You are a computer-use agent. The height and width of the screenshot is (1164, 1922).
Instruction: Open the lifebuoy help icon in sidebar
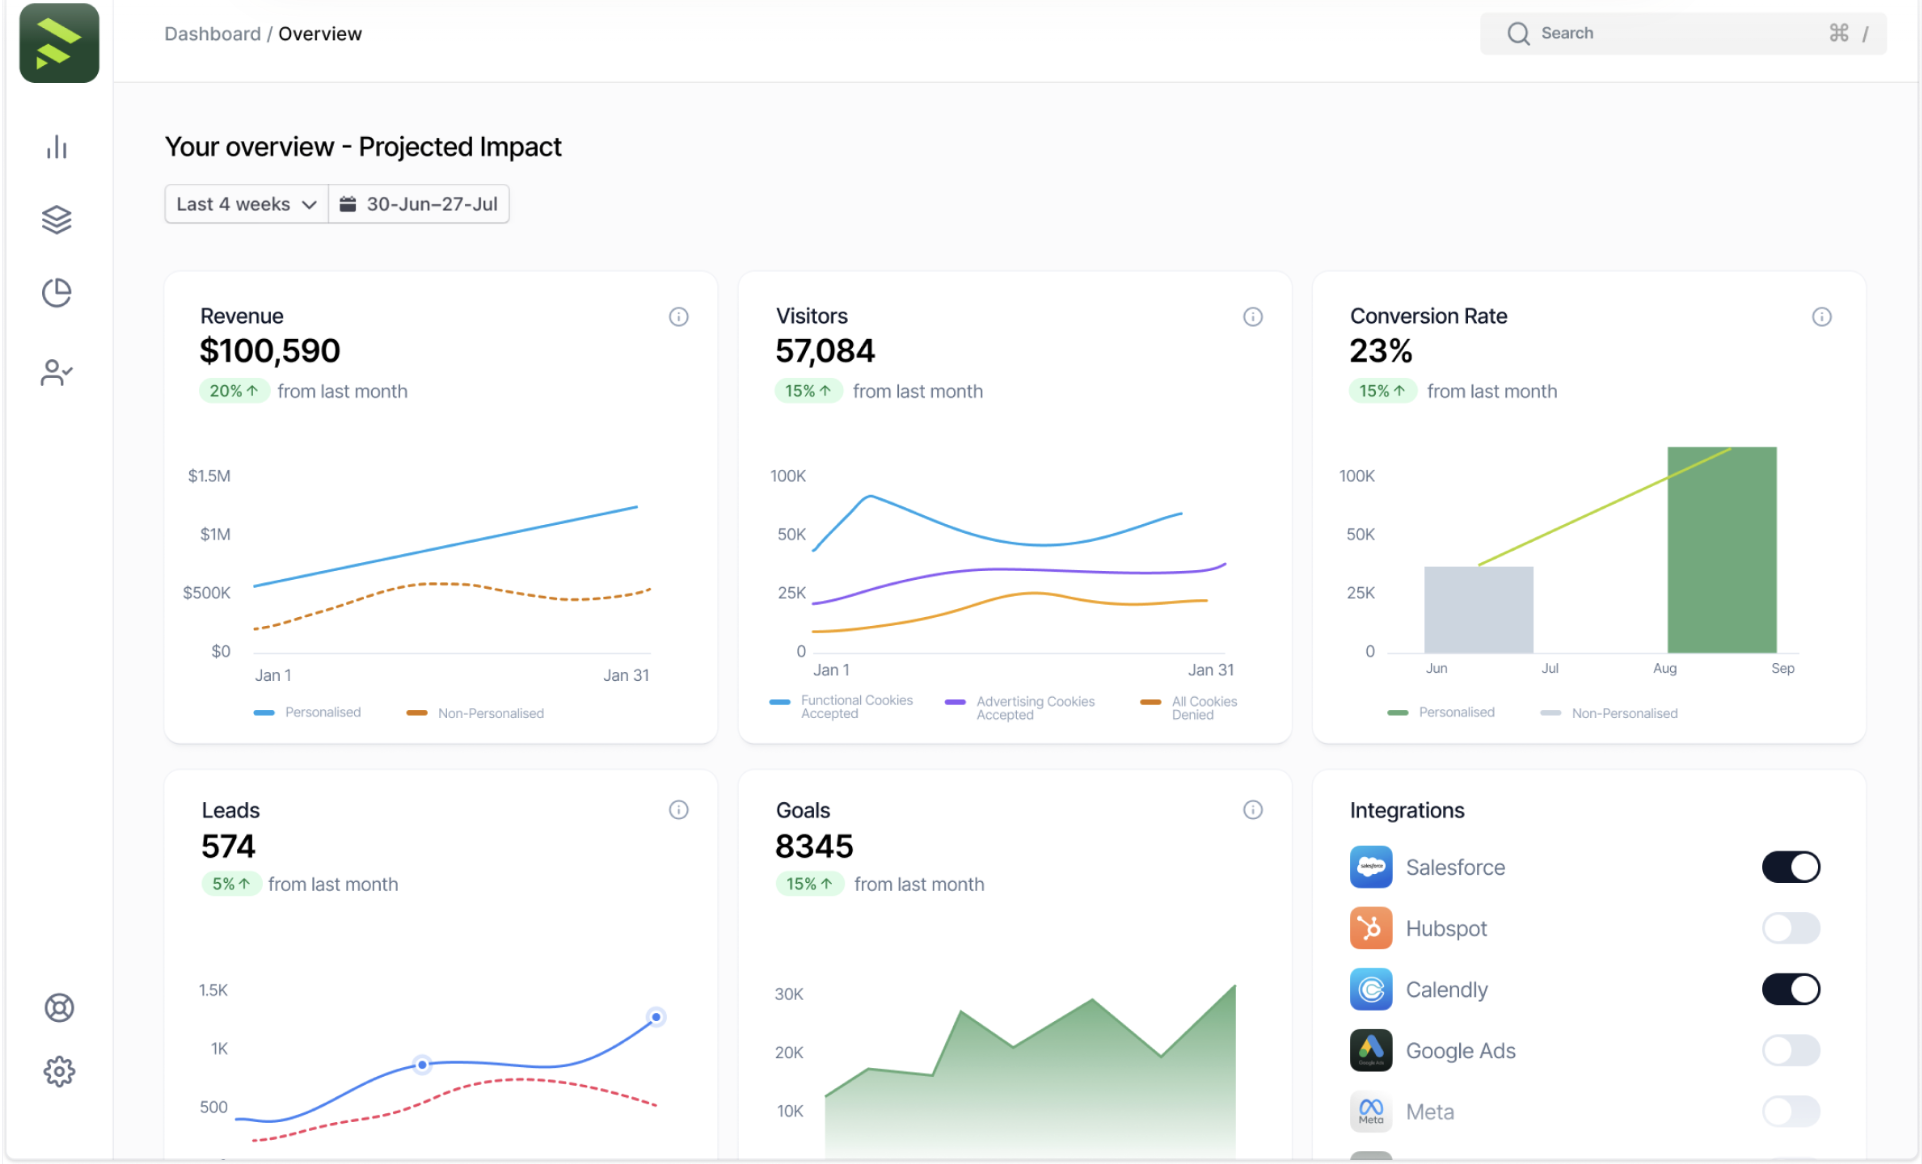[59, 1007]
